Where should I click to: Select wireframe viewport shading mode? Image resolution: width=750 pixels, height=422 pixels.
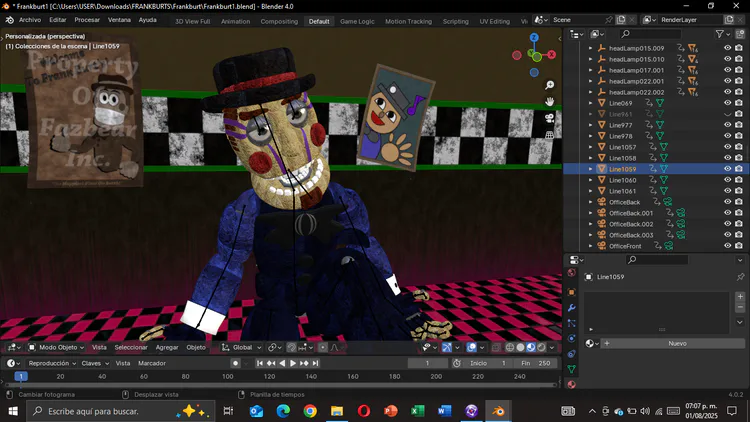pyautogui.click(x=510, y=347)
